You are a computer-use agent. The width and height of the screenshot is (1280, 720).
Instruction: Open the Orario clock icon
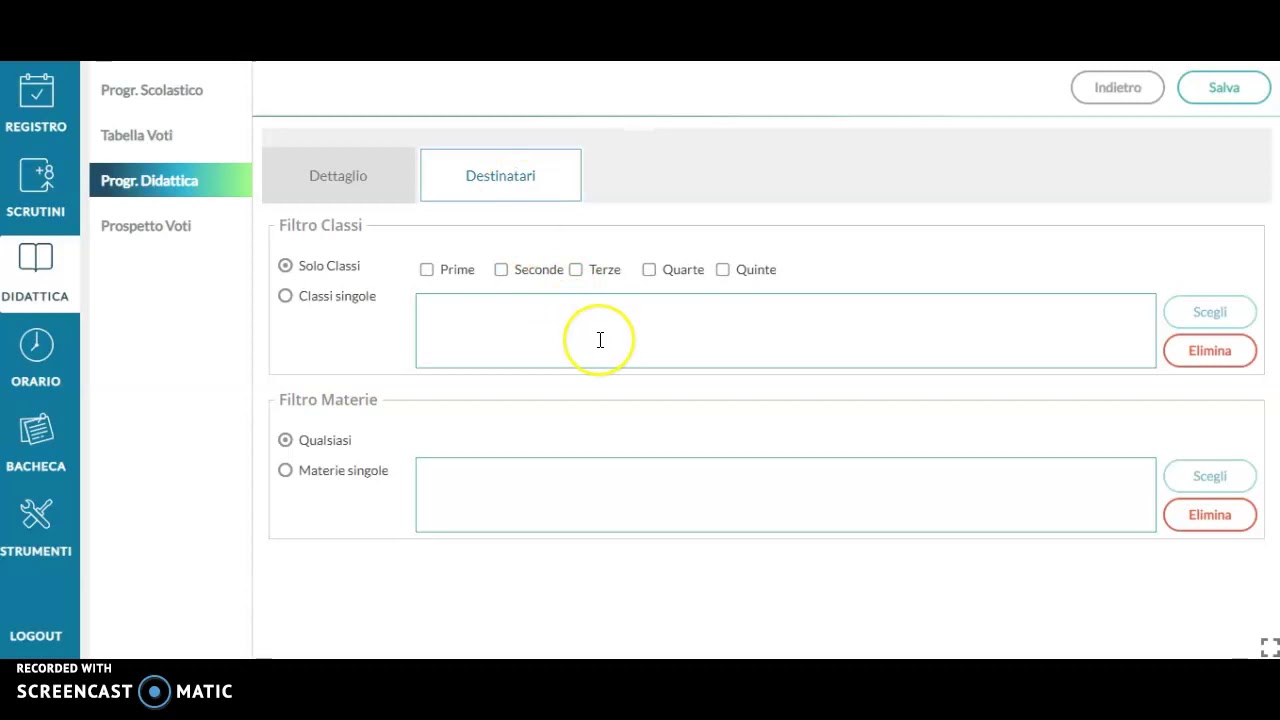tap(36, 346)
